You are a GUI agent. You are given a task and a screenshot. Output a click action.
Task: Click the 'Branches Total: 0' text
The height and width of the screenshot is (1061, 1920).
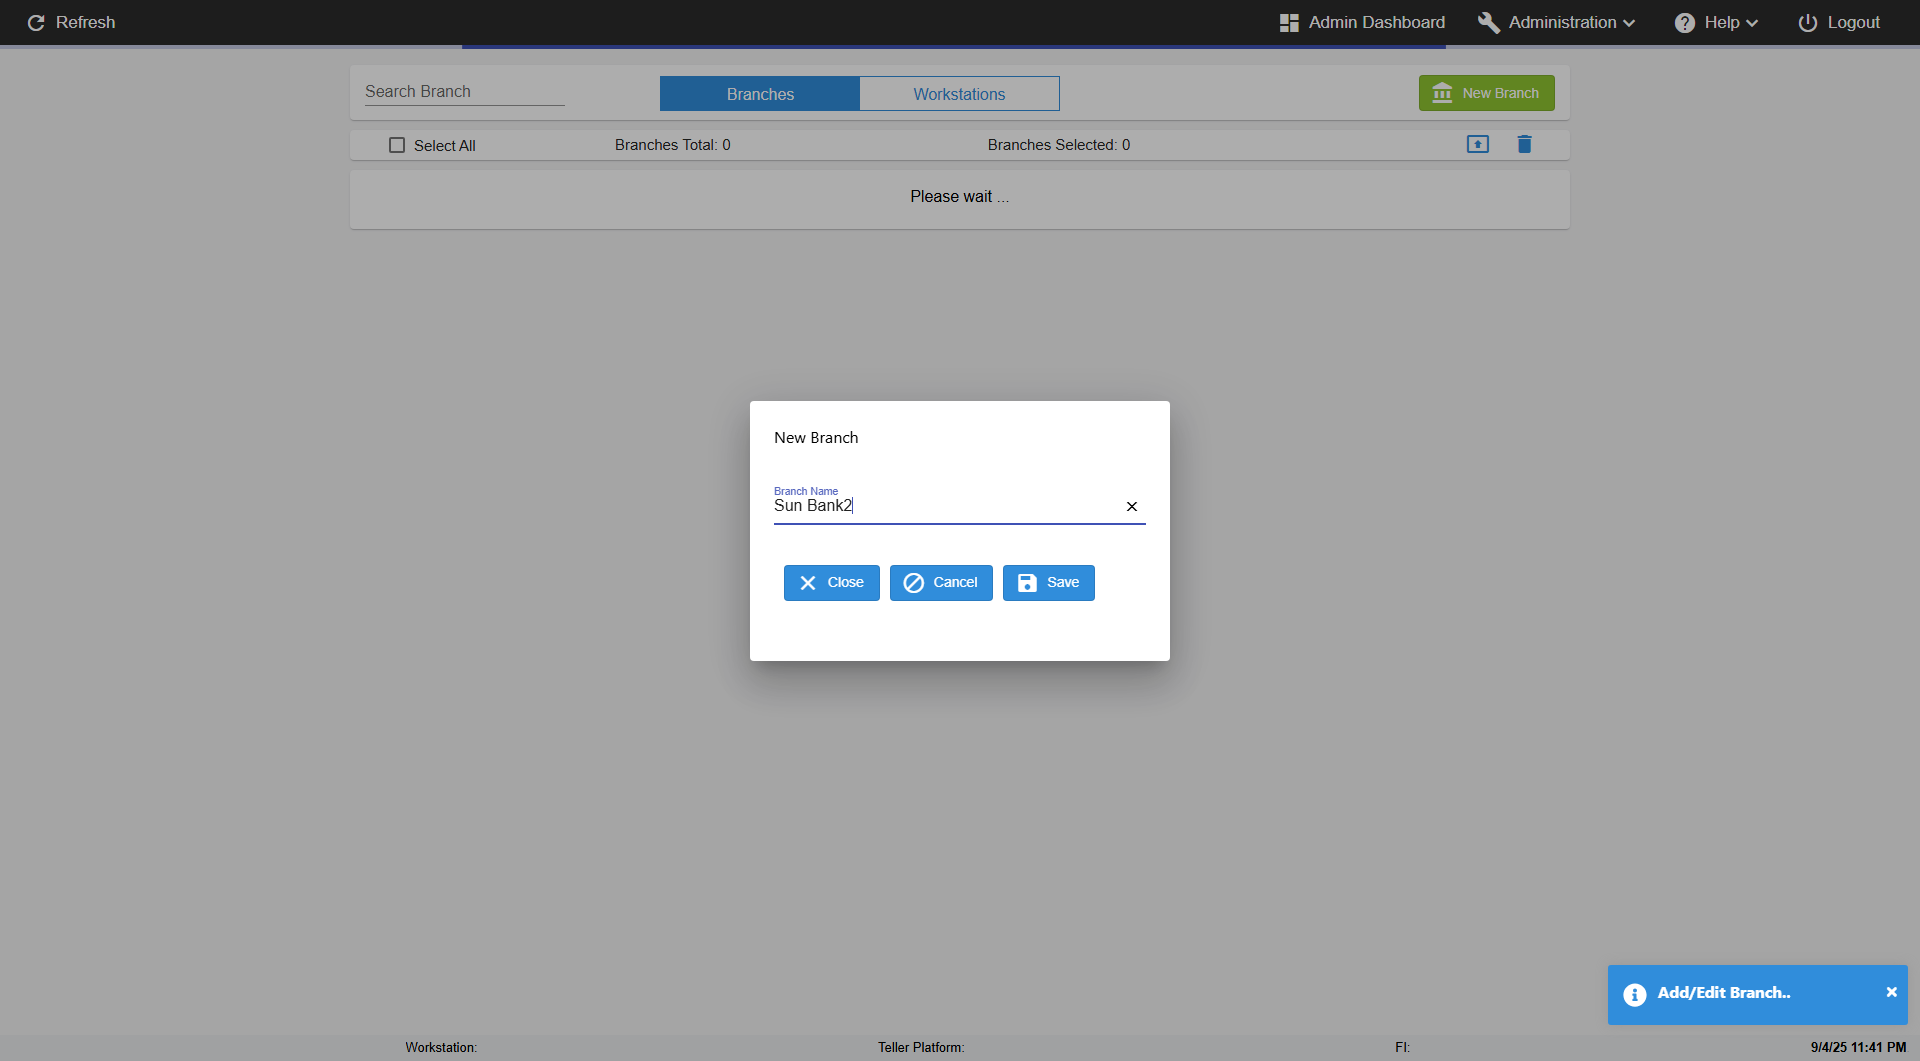(672, 145)
